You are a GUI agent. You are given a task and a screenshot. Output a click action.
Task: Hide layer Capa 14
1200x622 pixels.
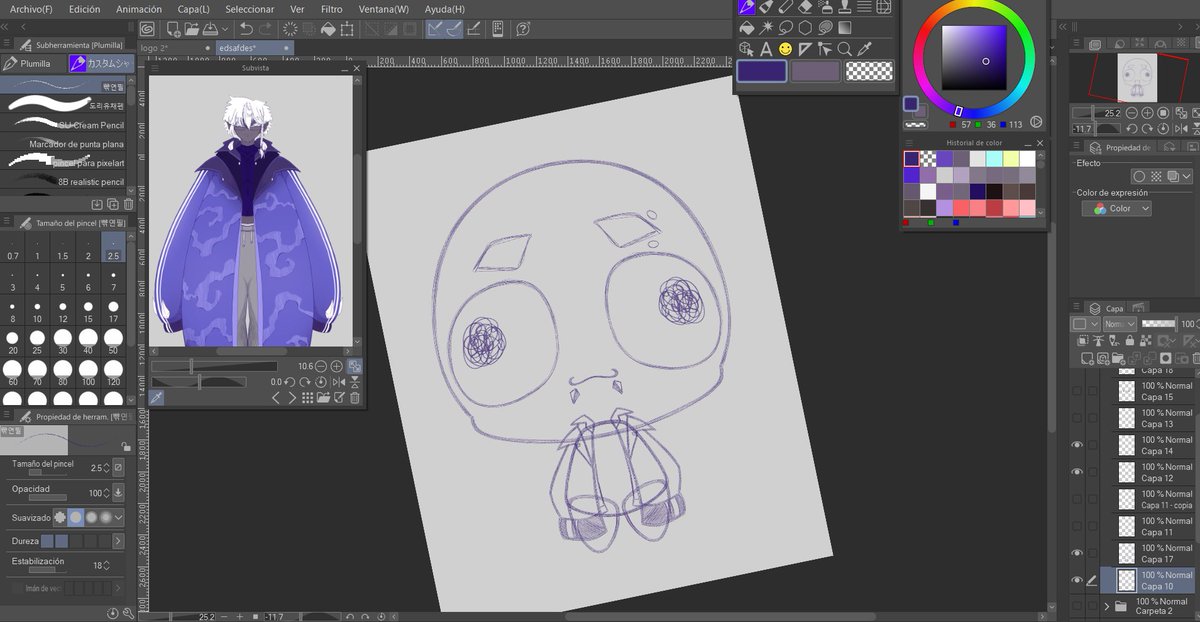click(x=1077, y=445)
